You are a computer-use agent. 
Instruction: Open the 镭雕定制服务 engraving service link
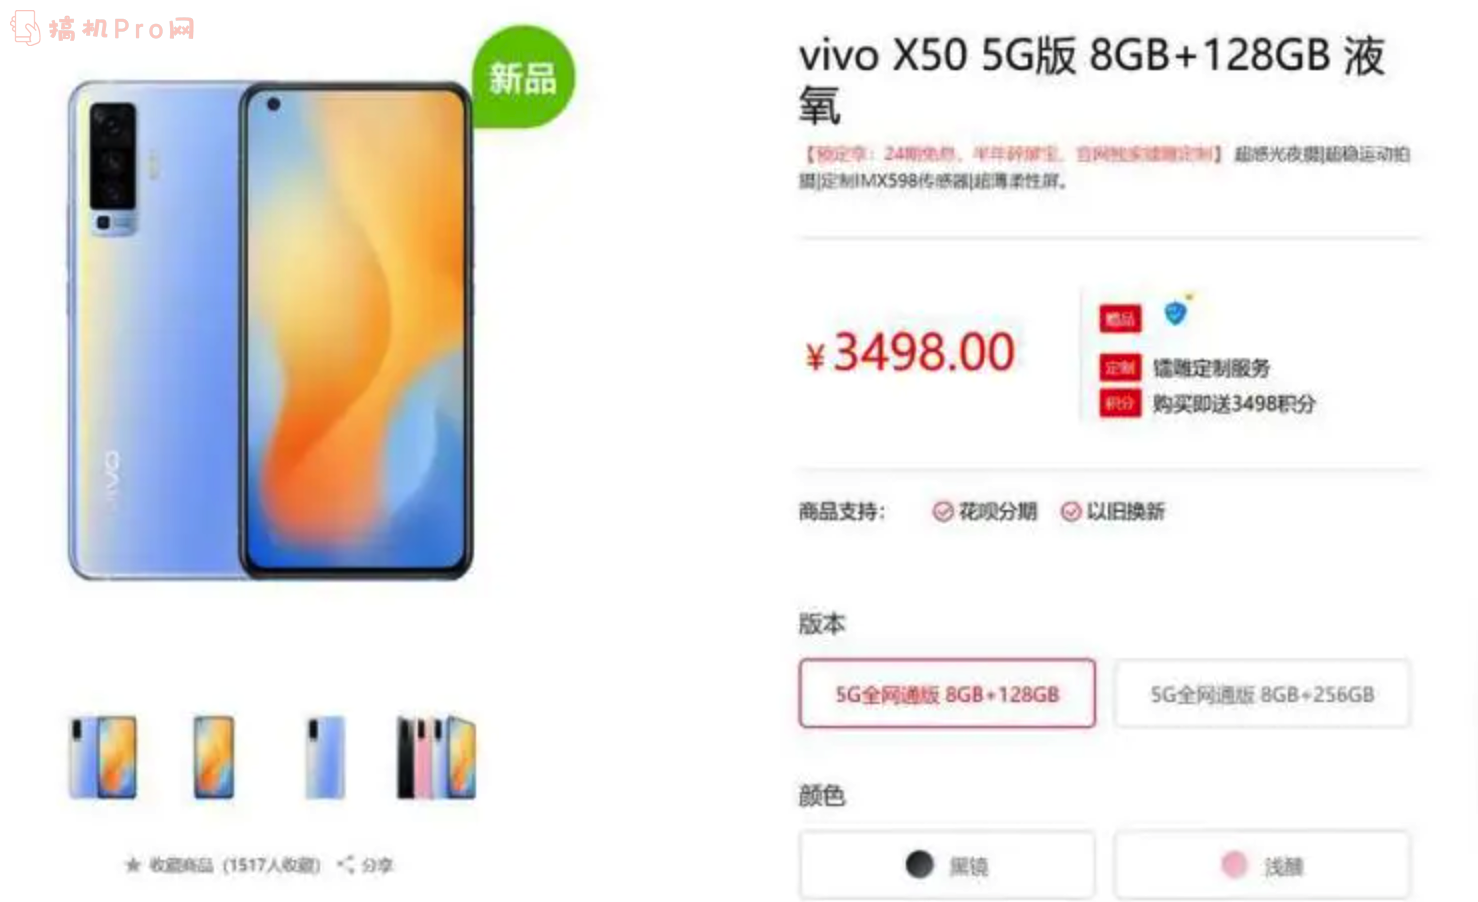click(1211, 367)
